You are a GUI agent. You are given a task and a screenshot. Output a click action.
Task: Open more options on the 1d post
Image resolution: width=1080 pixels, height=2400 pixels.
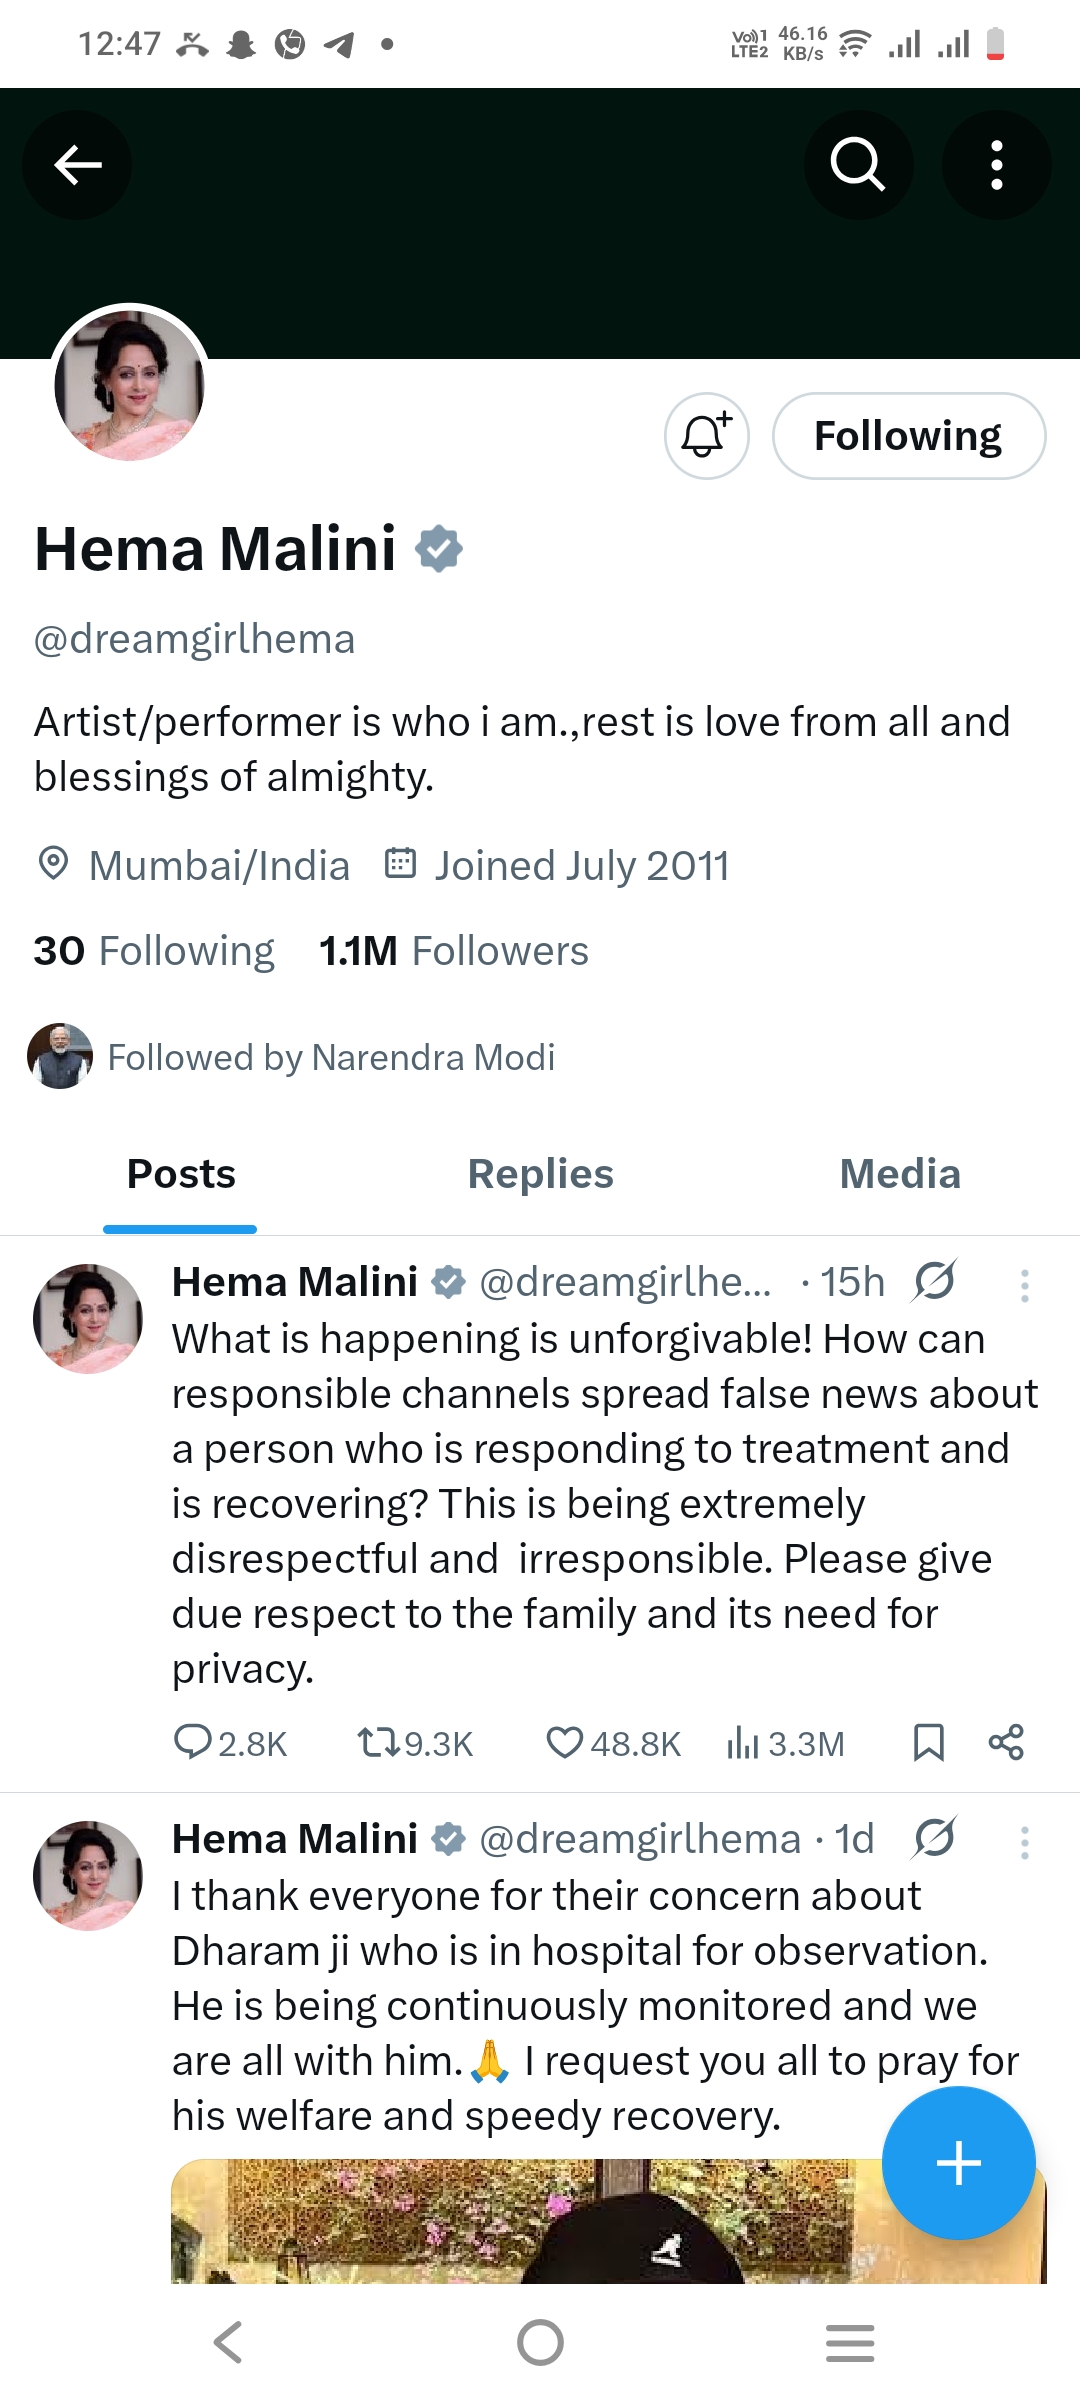(1024, 1842)
